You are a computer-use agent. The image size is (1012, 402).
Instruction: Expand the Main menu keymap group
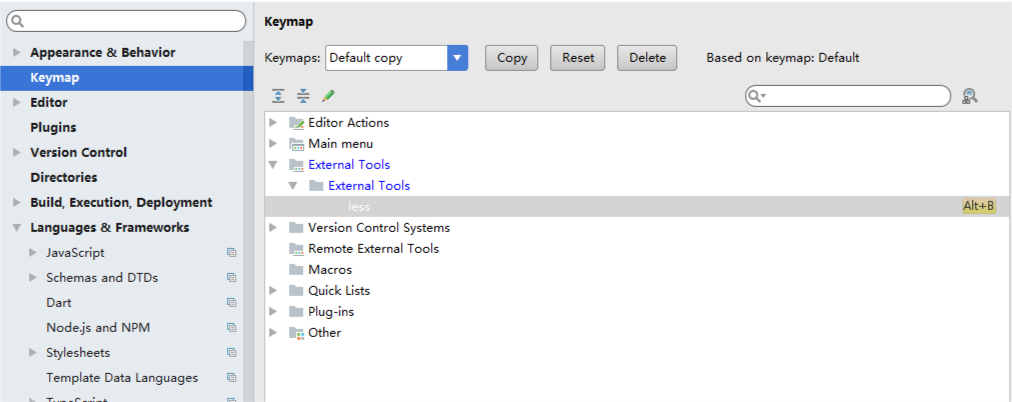tap(274, 144)
